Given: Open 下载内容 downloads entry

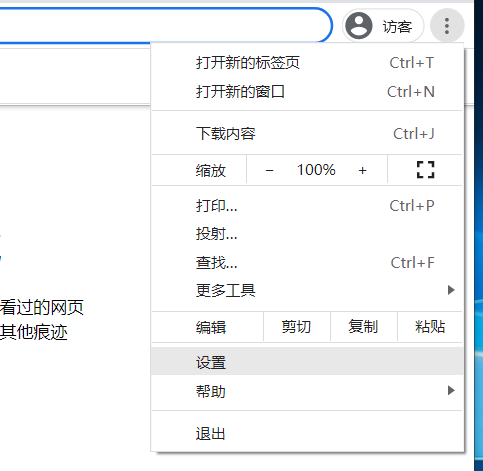Looking at the screenshot, I should [307, 134].
